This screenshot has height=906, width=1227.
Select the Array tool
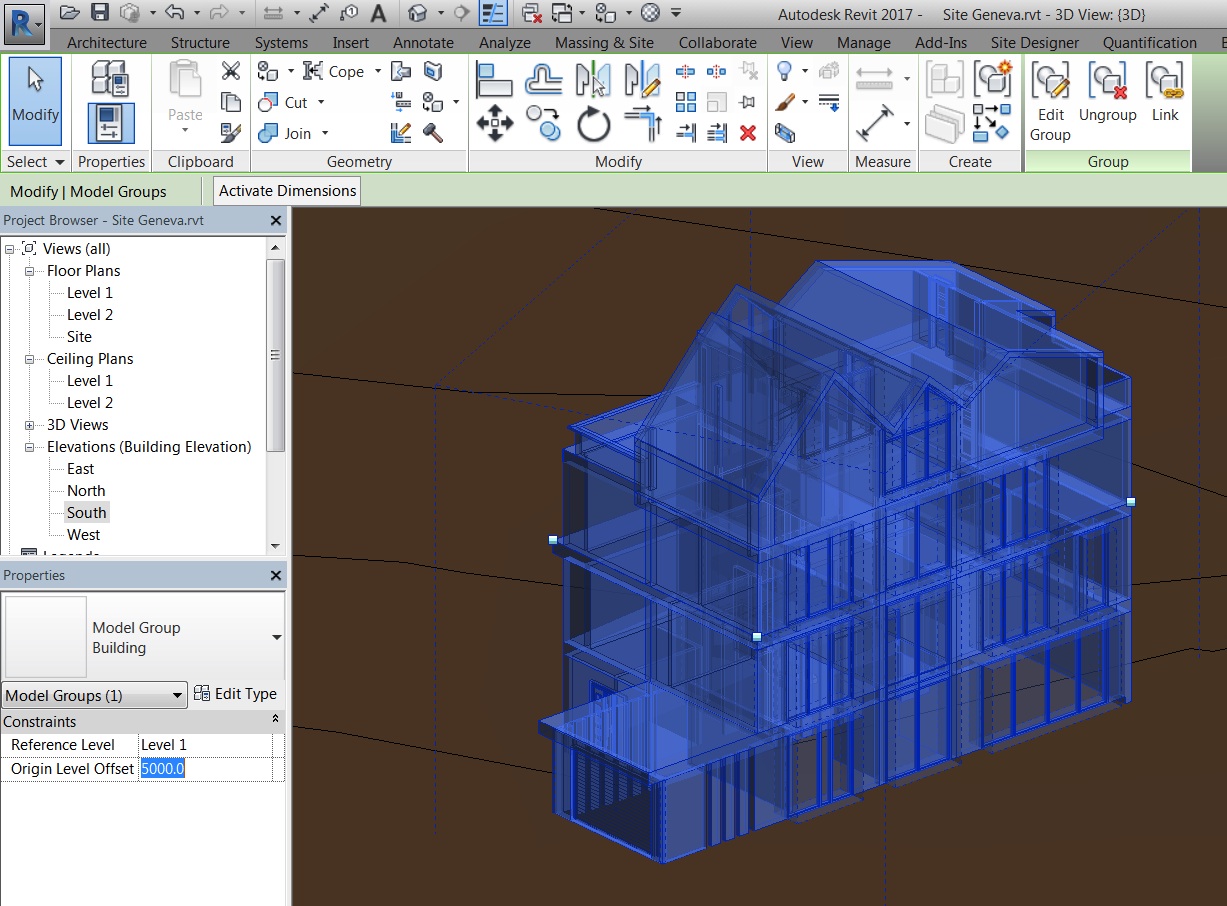tap(687, 101)
